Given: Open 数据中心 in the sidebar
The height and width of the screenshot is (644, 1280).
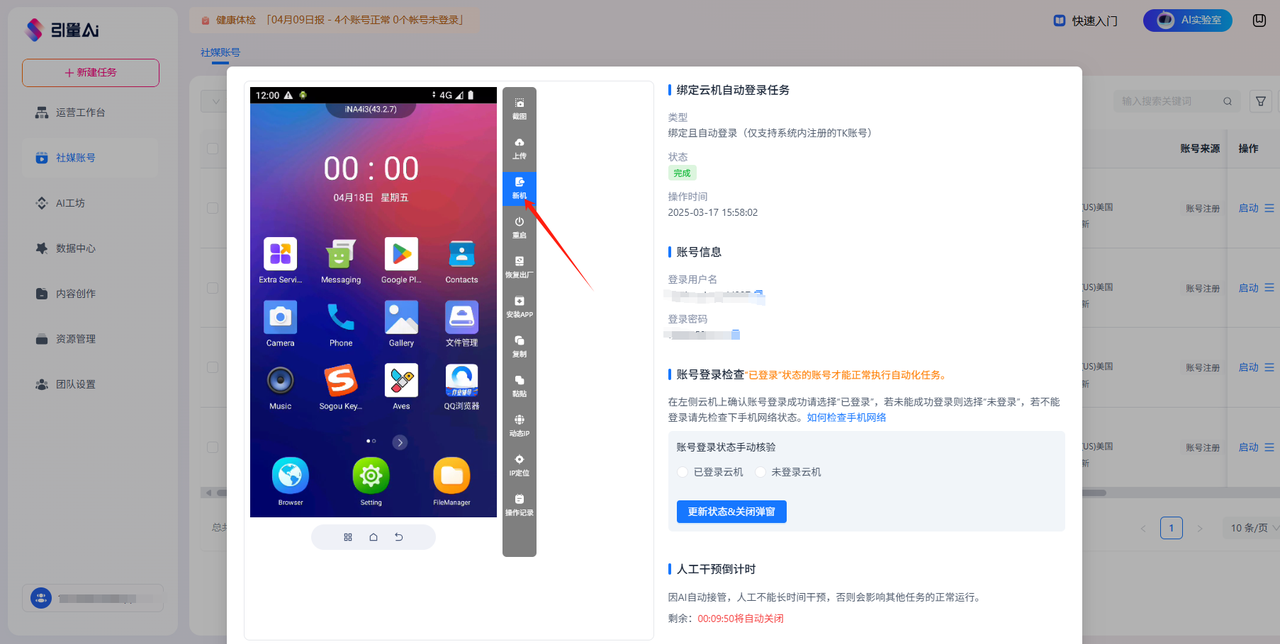Looking at the screenshot, I should pyautogui.click(x=91, y=248).
